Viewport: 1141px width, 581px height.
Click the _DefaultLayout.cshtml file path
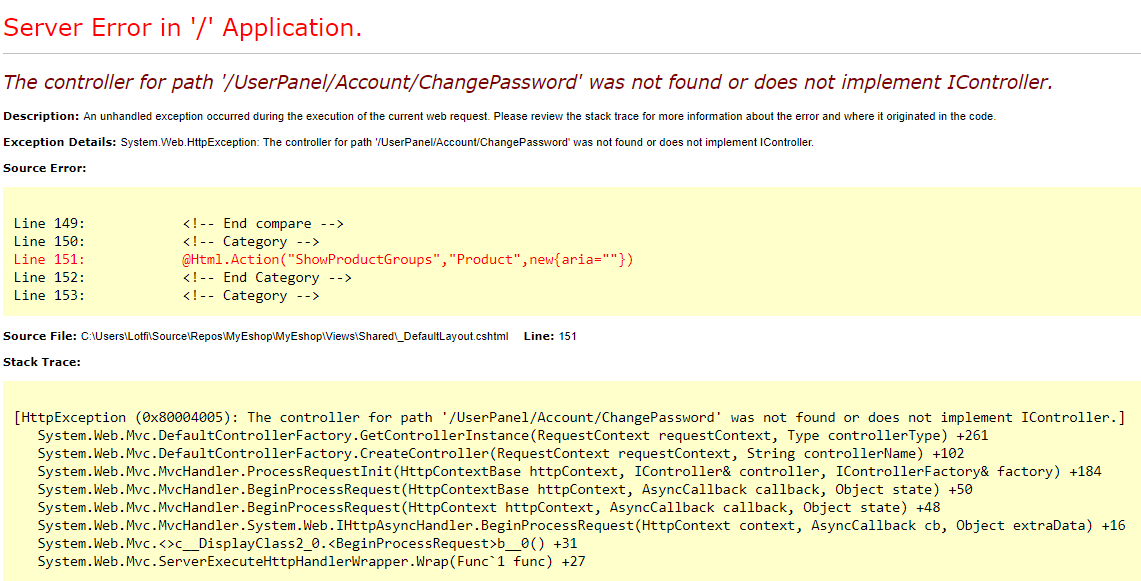pyautogui.click(x=295, y=336)
